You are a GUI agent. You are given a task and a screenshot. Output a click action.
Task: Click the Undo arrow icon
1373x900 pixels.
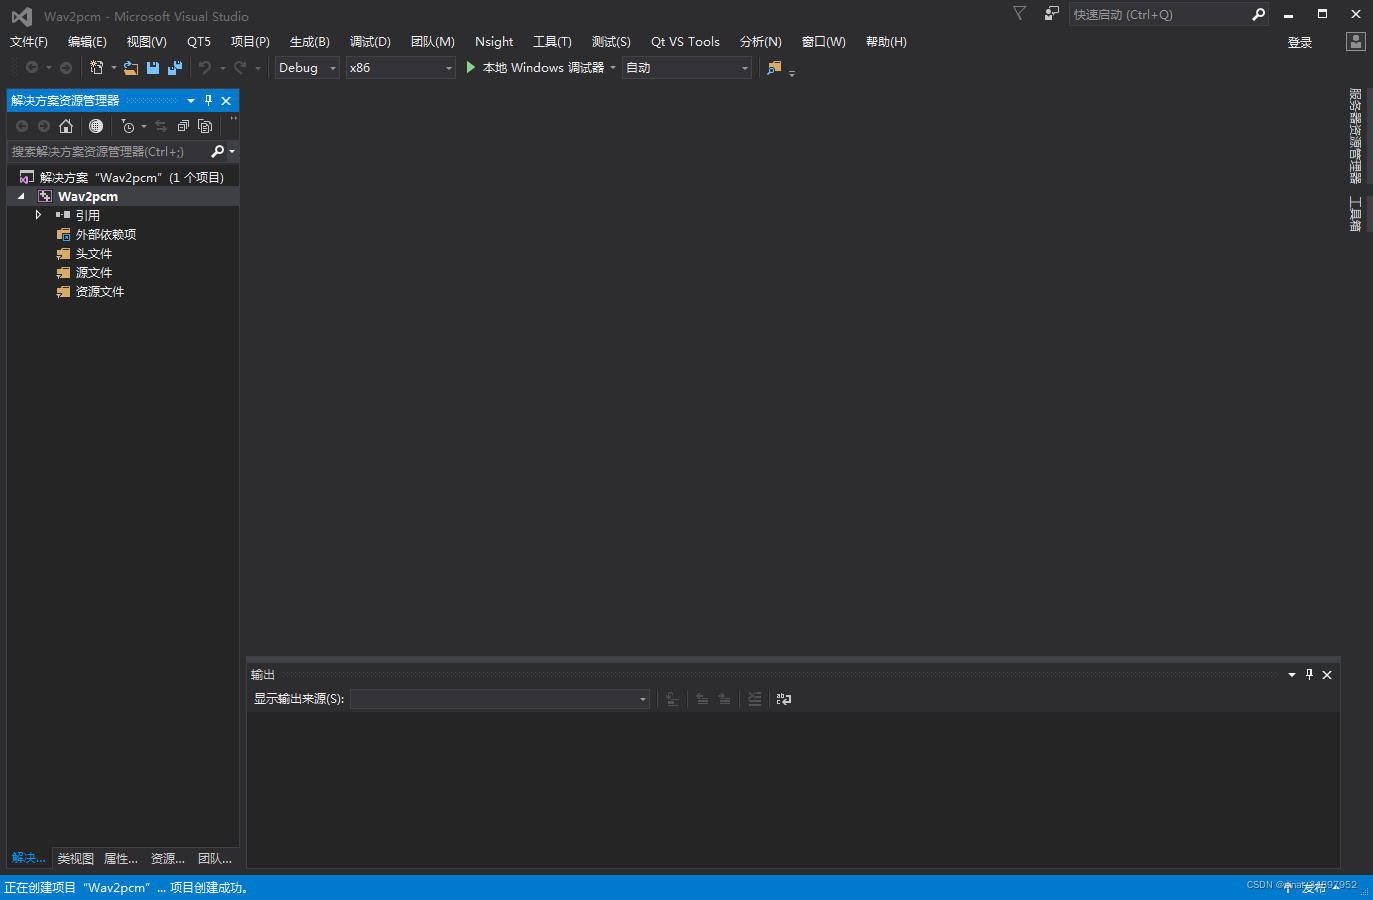(x=205, y=68)
